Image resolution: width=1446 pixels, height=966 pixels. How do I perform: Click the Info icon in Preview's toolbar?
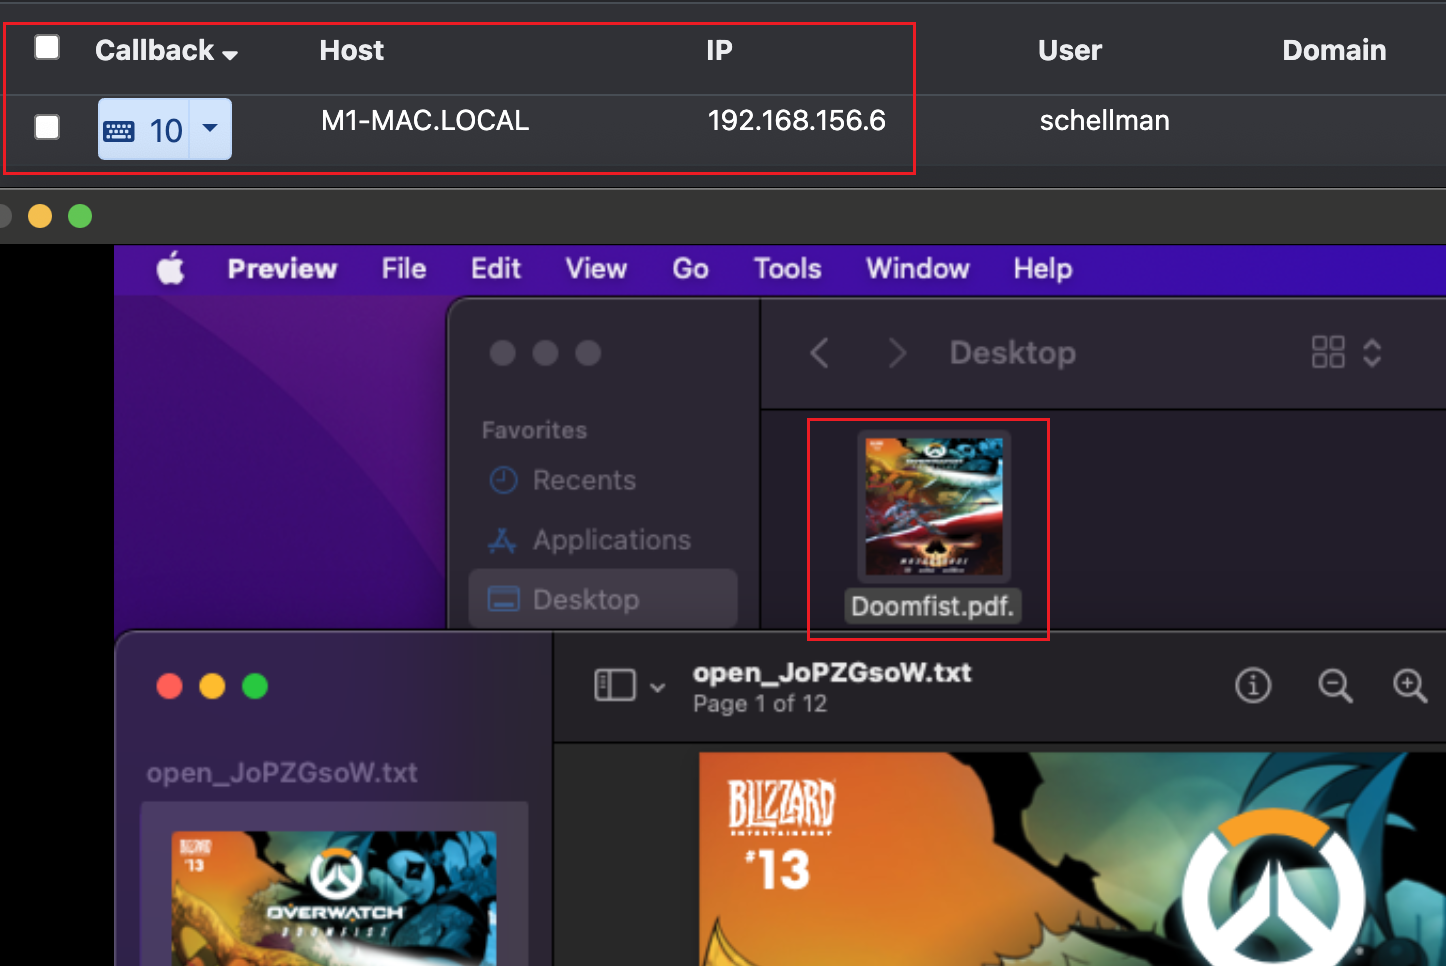click(1252, 686)
